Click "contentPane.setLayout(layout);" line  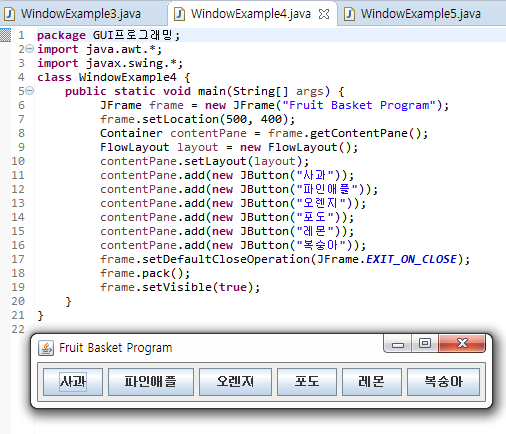(x=205, y=161)
